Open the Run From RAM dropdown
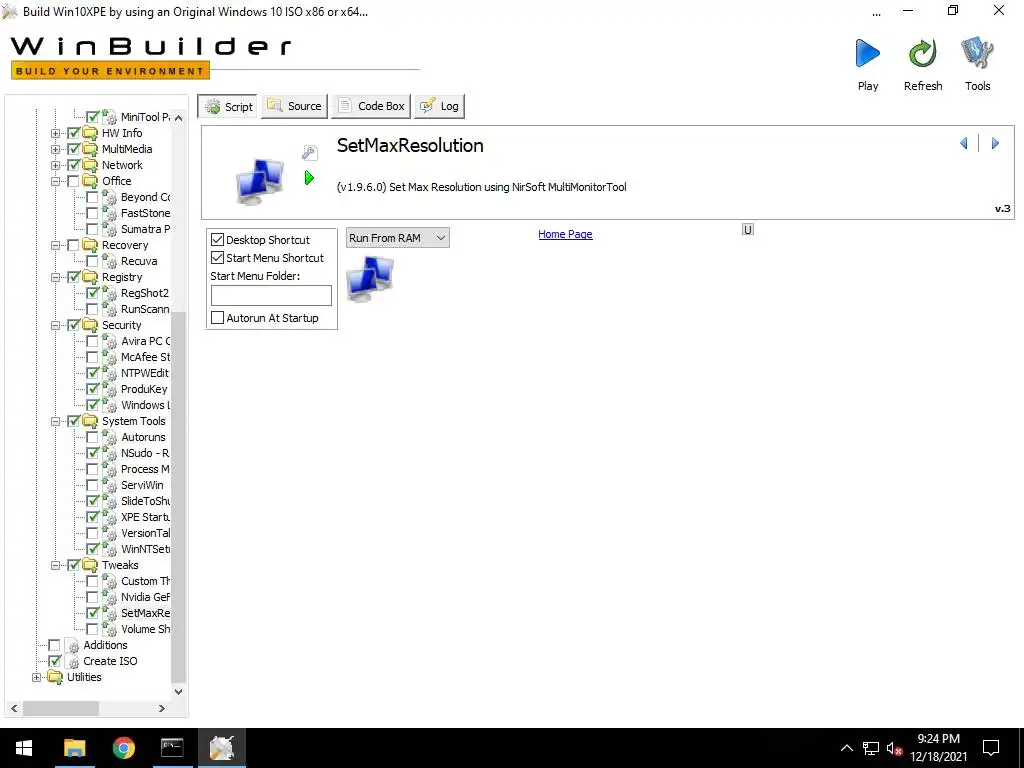 (x=398, y=238)
